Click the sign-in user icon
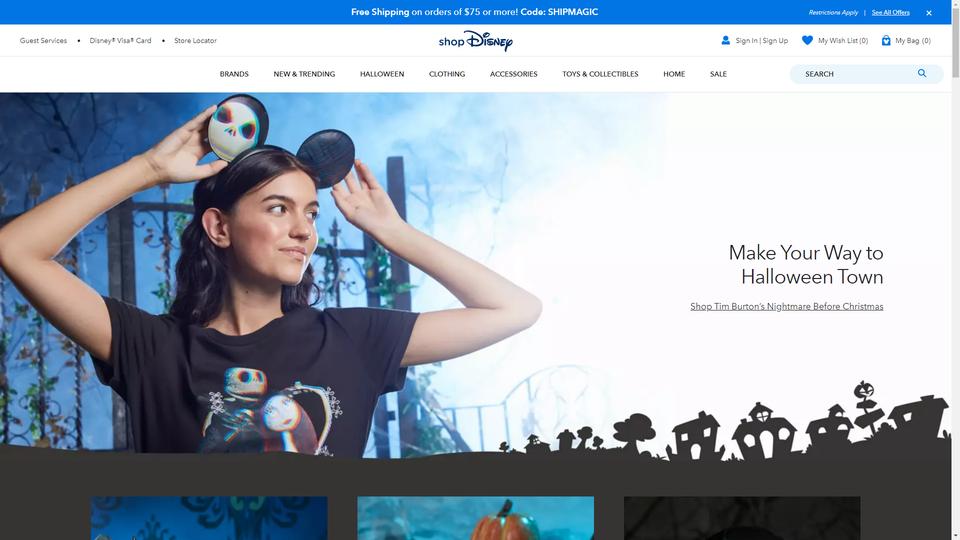This screenshot has height=540, width=960. click(726, 40)
